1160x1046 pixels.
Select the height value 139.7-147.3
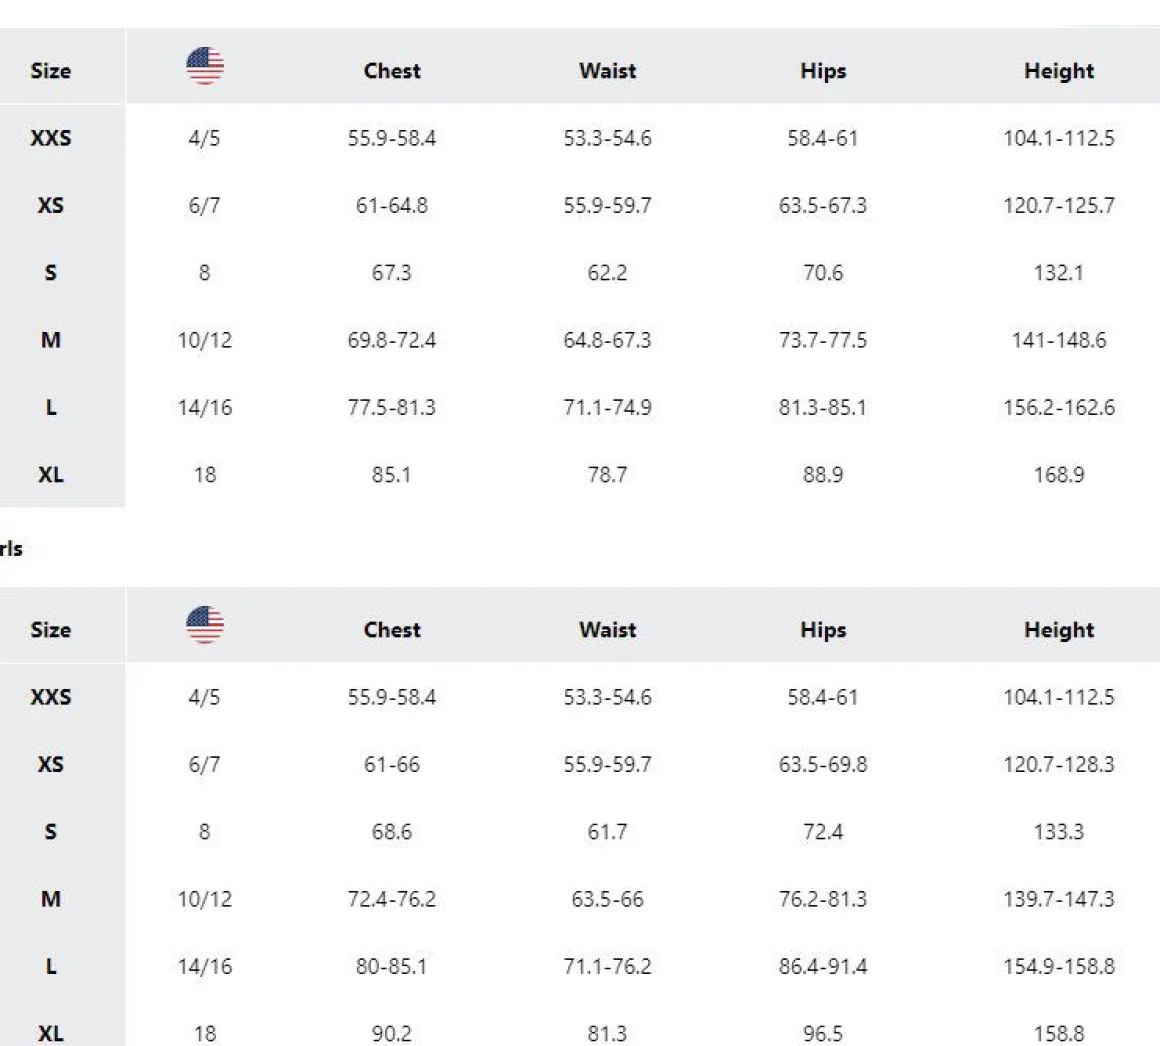click(1059, 899)
